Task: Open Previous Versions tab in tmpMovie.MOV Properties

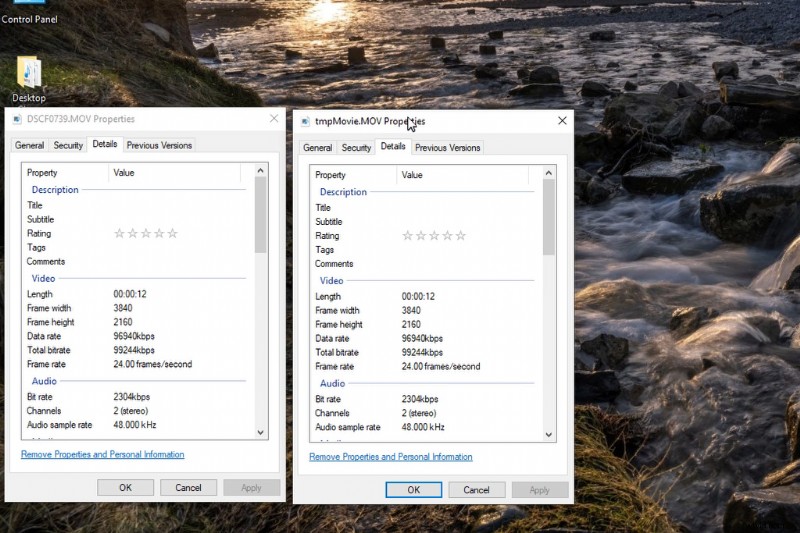Action: (x=447, y=148)
